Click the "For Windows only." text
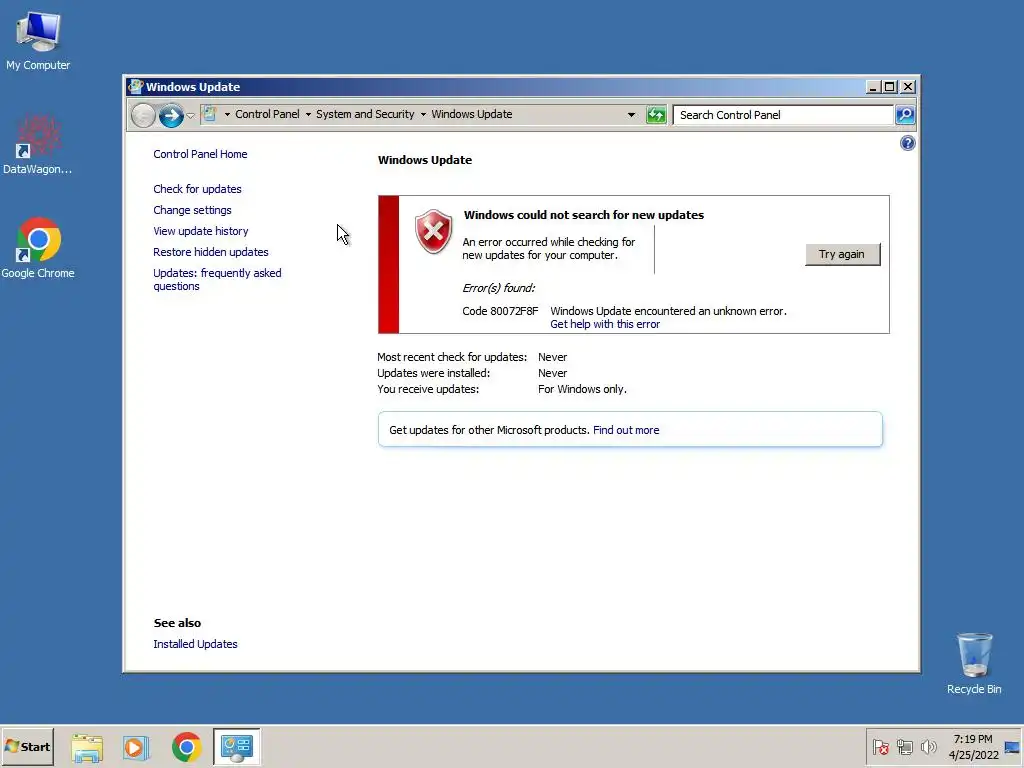Screen dimensions: 1024x768 tap(582, 389)
